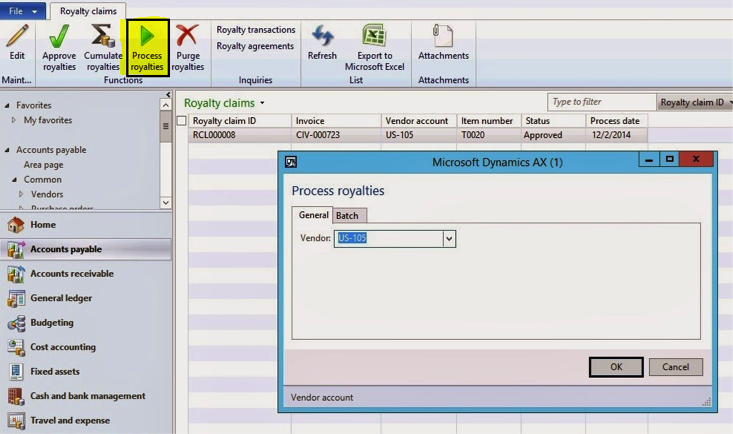Collapse Accounts payable tree node
This screenshot has width=733, height=434.
(x=7, y=150)
